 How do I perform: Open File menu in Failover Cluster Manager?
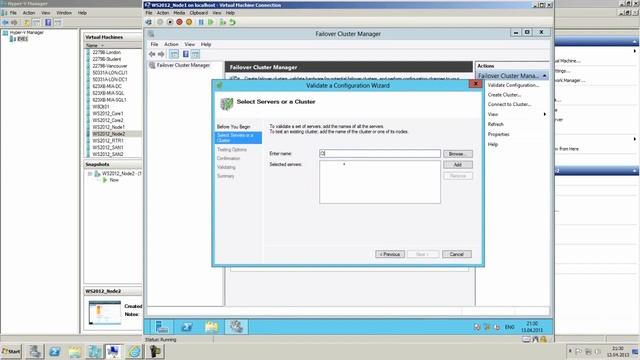click(x=154, y=44)
